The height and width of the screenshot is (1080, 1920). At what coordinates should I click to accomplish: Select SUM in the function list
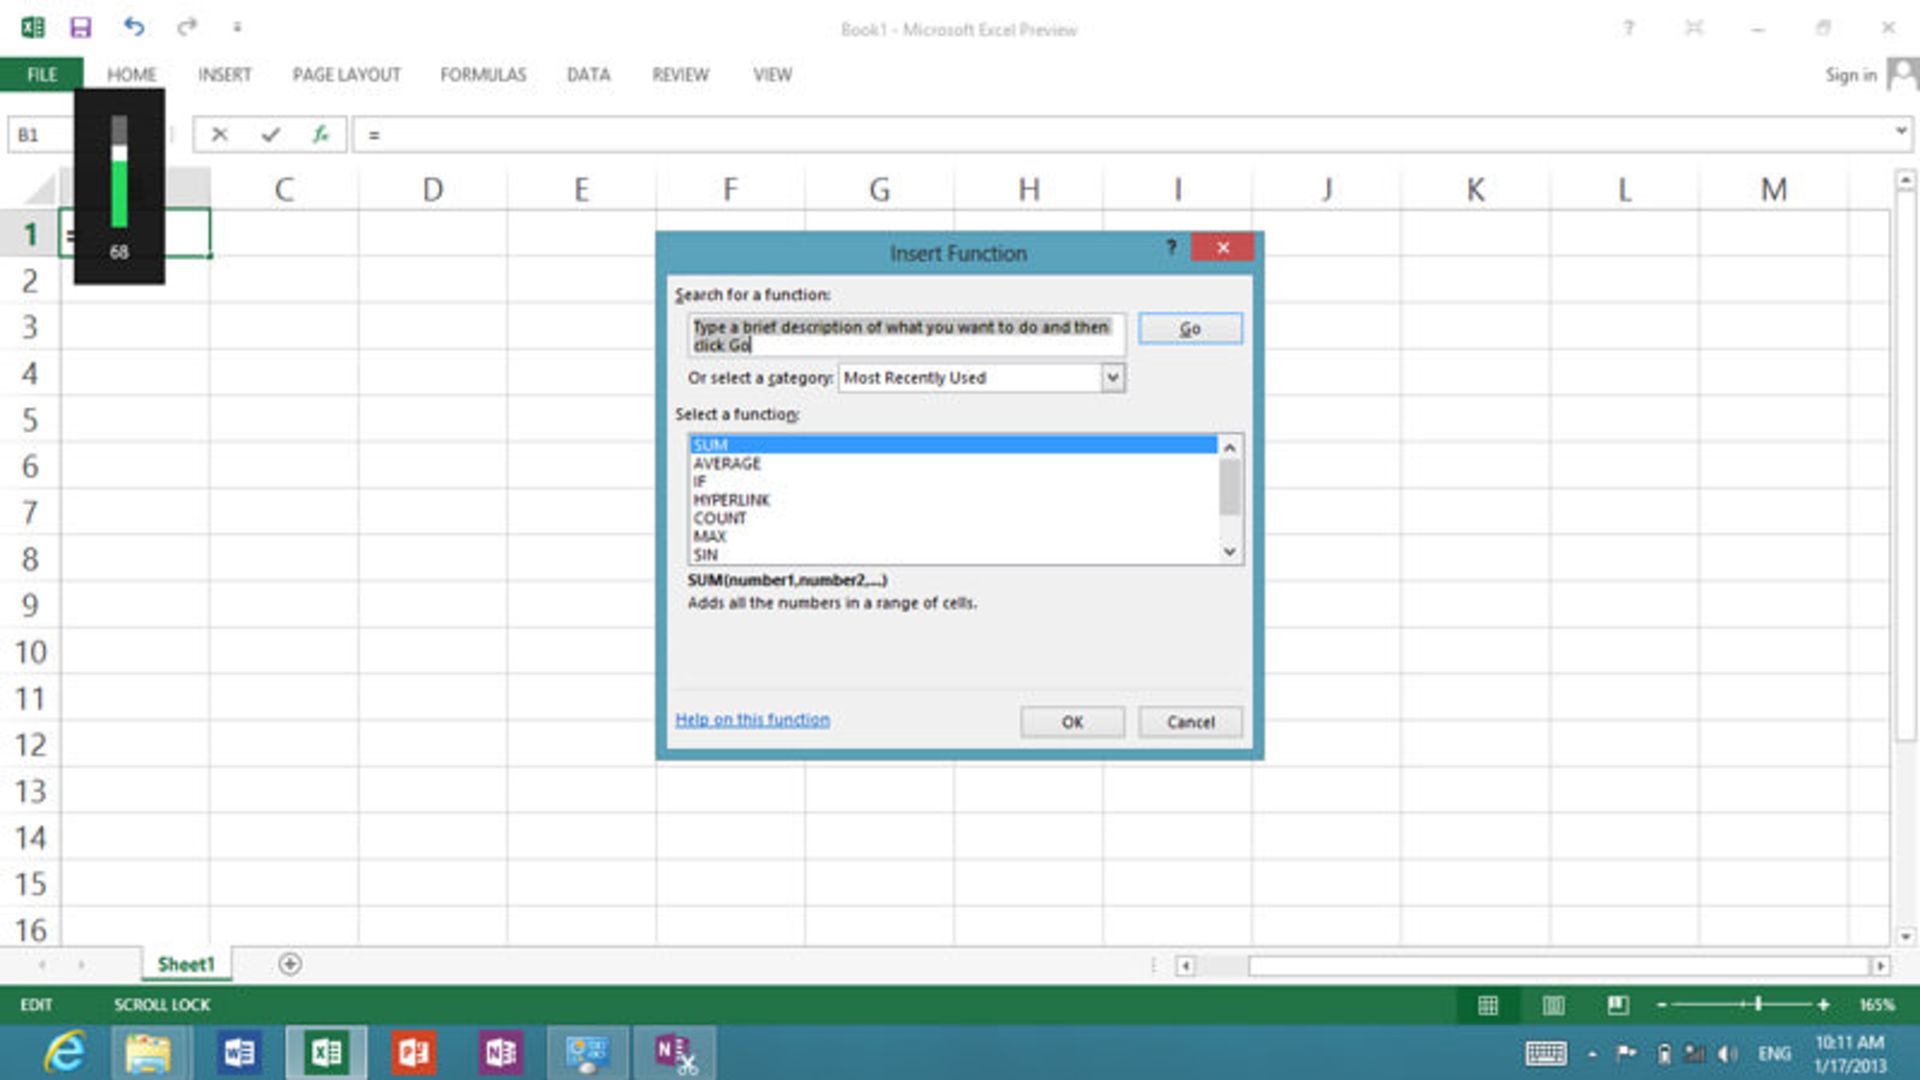point(953,445)
